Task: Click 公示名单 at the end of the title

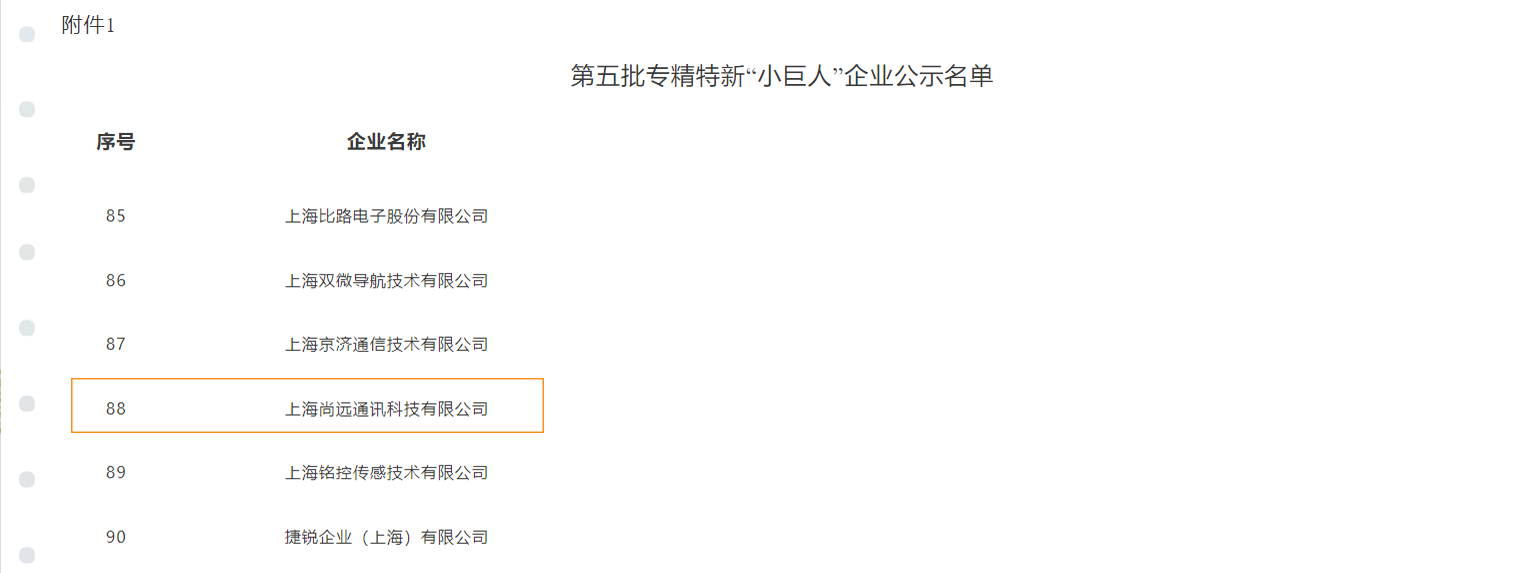Action: click(944, 76)
